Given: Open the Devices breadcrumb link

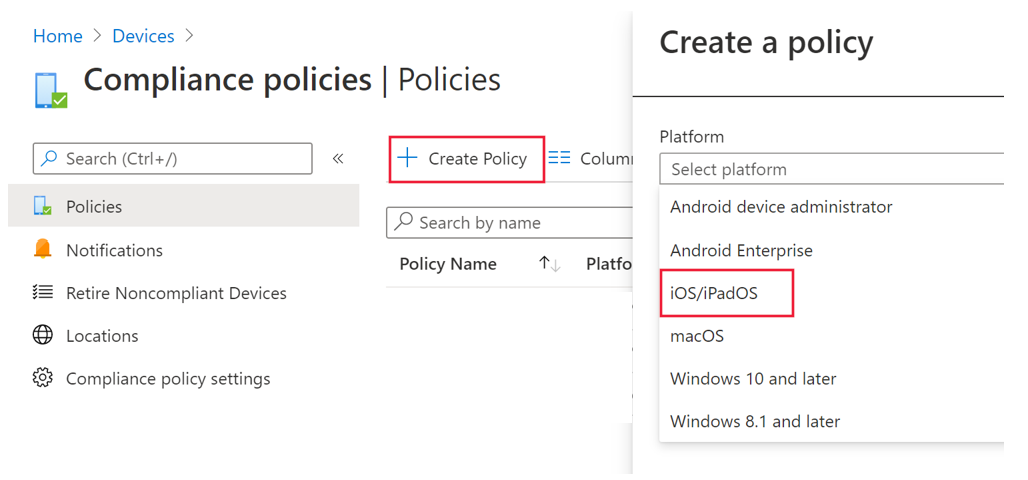Looking at the screenshot, I should tap(143, 36).
